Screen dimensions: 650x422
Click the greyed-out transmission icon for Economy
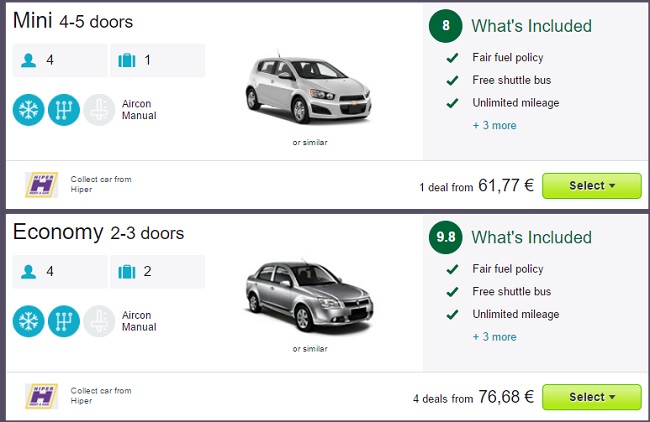coord(99,321)
